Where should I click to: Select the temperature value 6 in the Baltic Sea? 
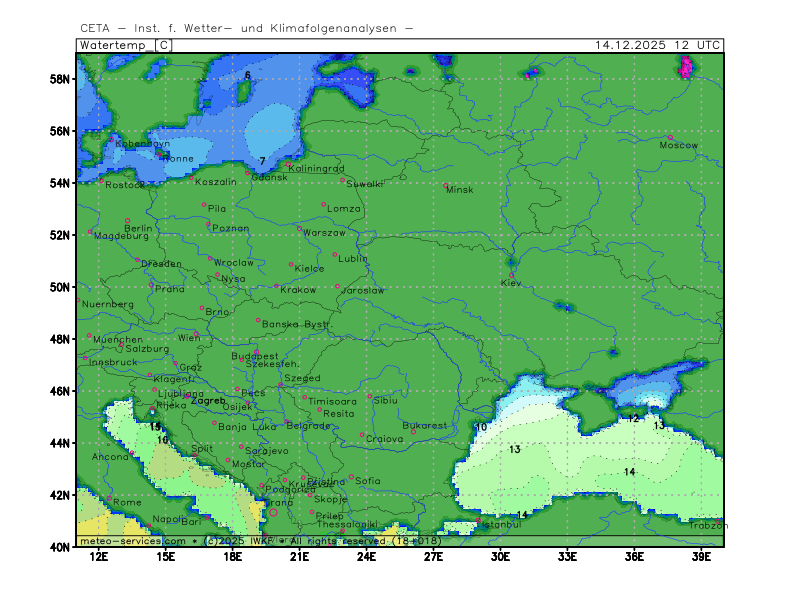tap(248, 75)
